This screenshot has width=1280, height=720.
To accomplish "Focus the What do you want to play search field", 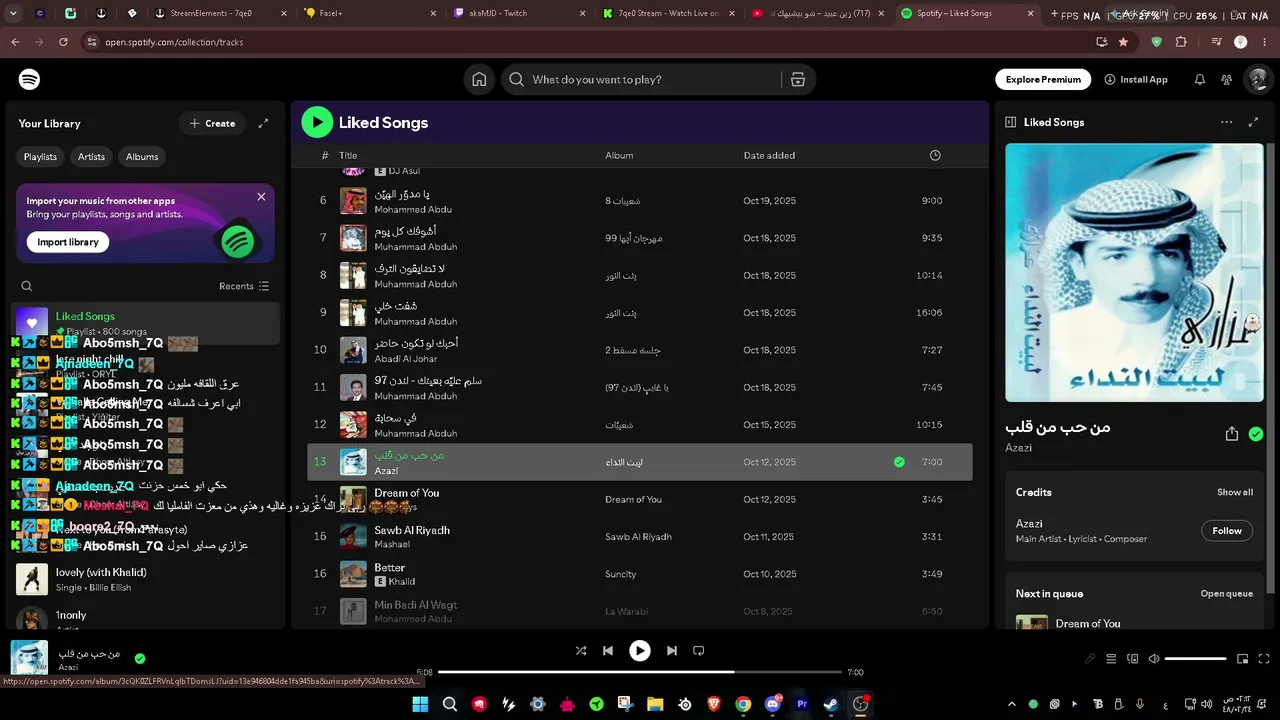I will click(x=655, y=80).
